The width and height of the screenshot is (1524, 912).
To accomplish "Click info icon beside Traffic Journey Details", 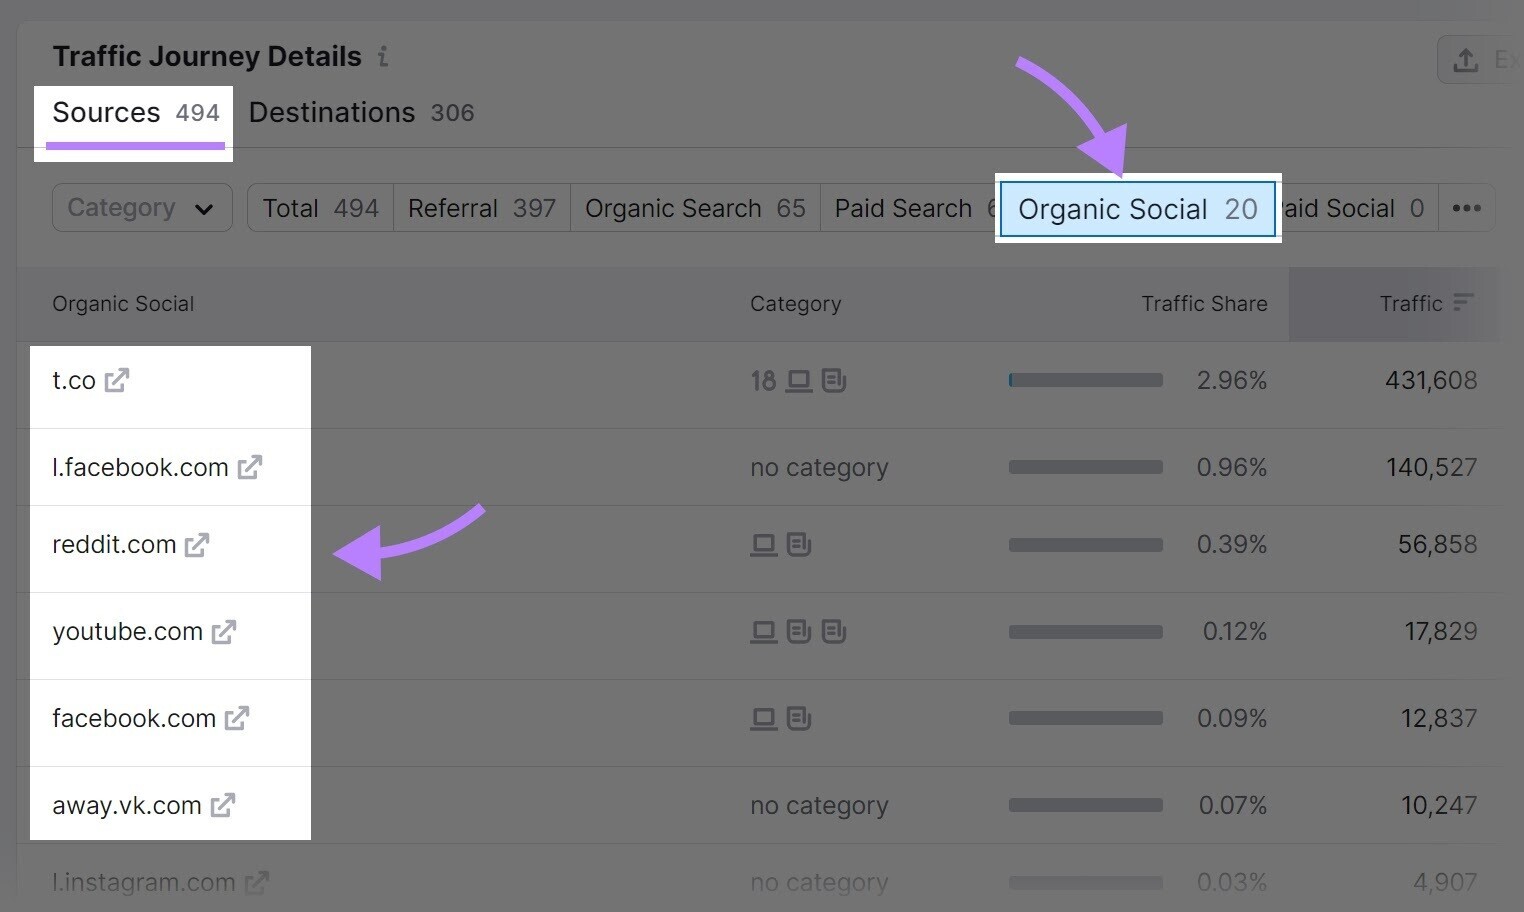I will coord(383,57).
